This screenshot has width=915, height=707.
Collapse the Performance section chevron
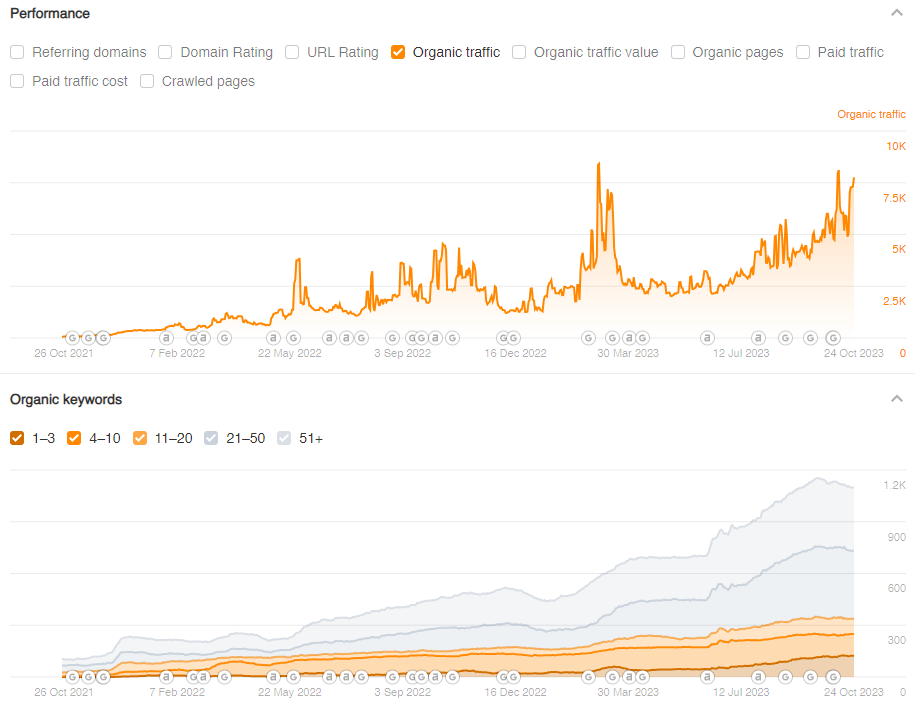[896, 13]
